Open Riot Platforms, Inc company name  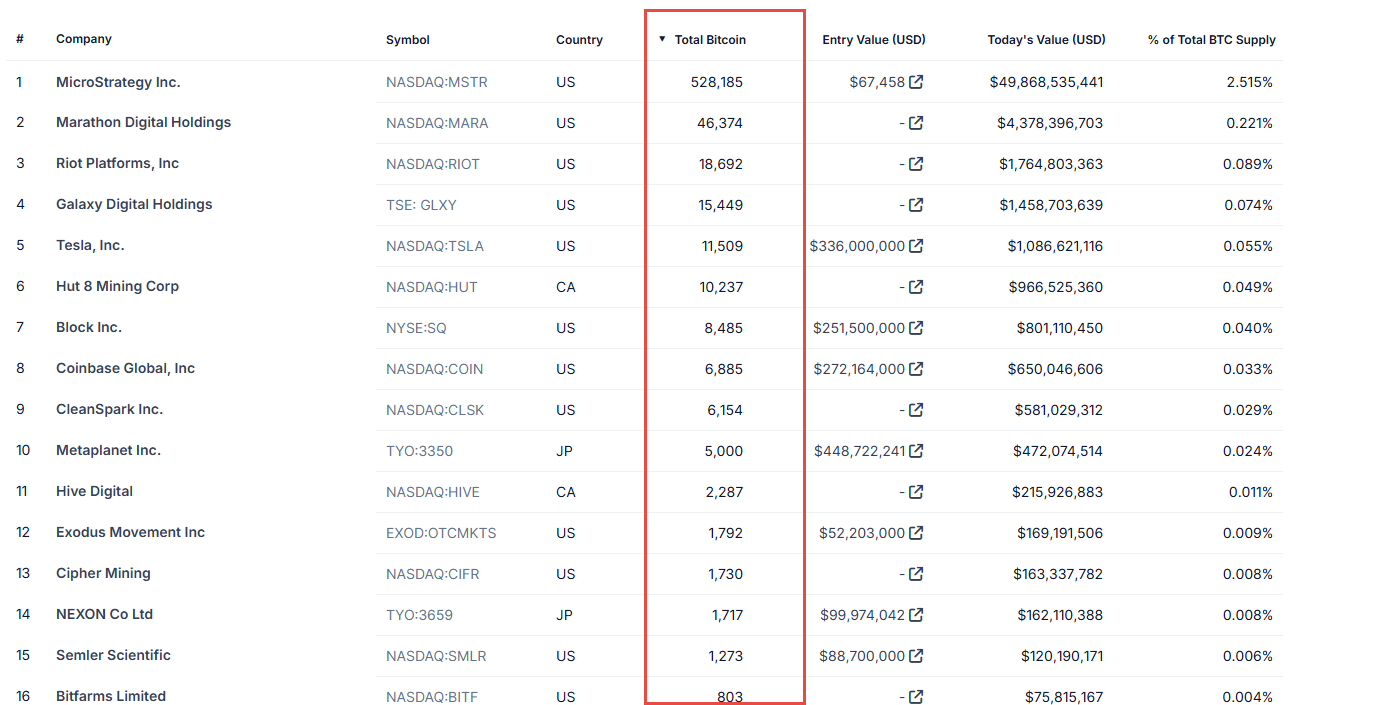(x=117, y=163)
